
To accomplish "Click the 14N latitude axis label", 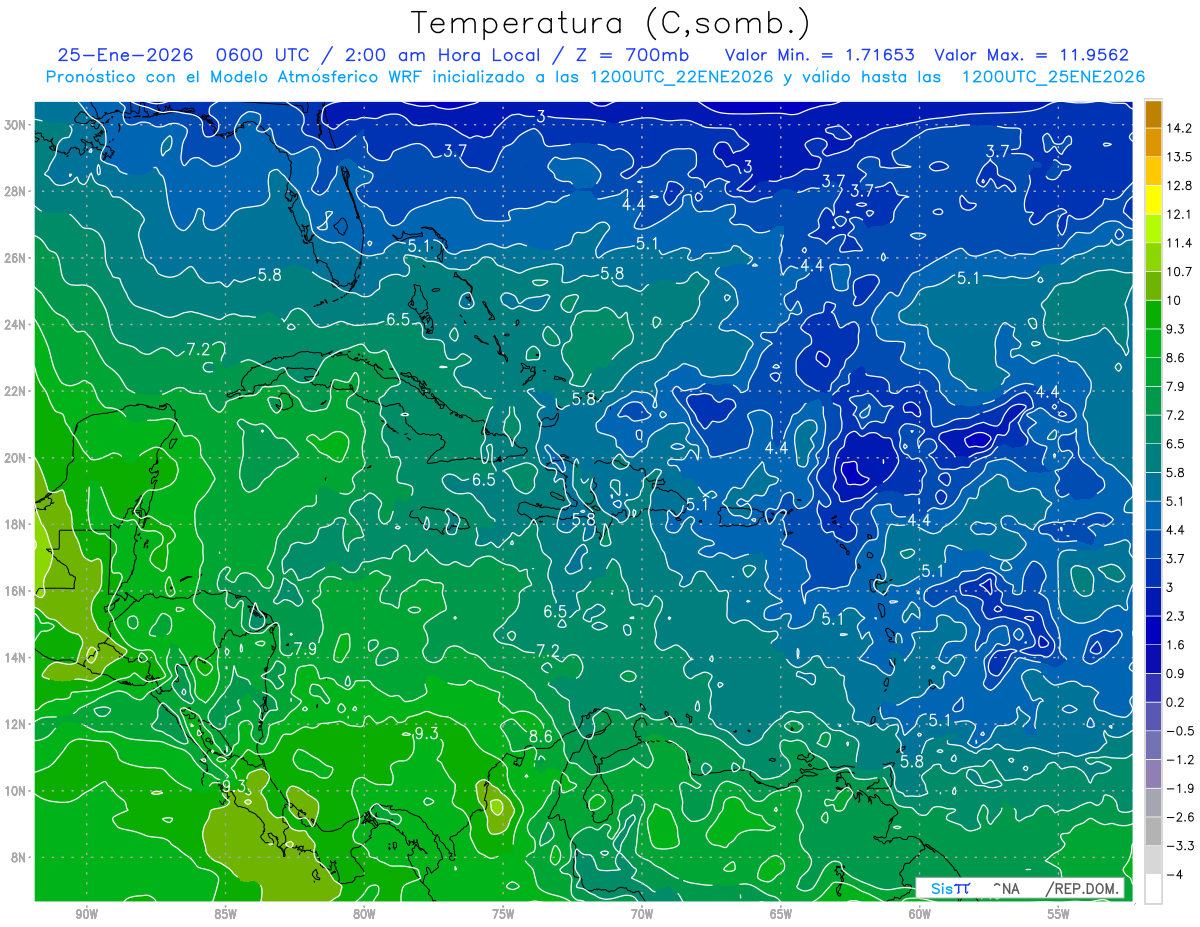I will 14,657.
